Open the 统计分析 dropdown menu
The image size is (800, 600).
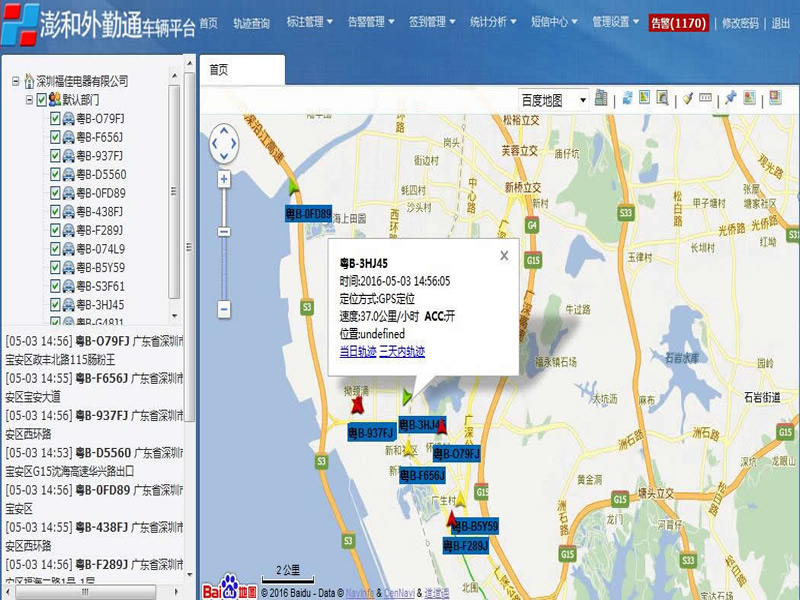[493, 22]
